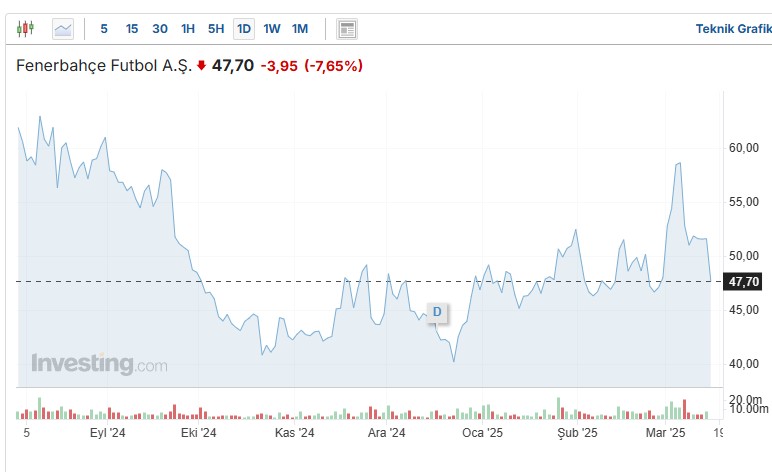The height and width of the screenshot is (472, 772).
Task: Select the 1D daily interval
Action: pos(244,29)
